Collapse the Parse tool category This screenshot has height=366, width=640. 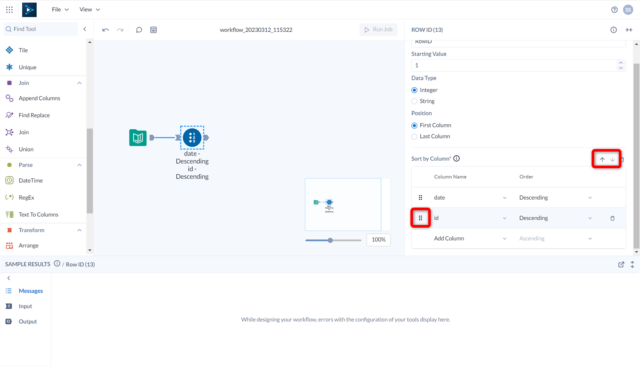(x=79, y=165)
